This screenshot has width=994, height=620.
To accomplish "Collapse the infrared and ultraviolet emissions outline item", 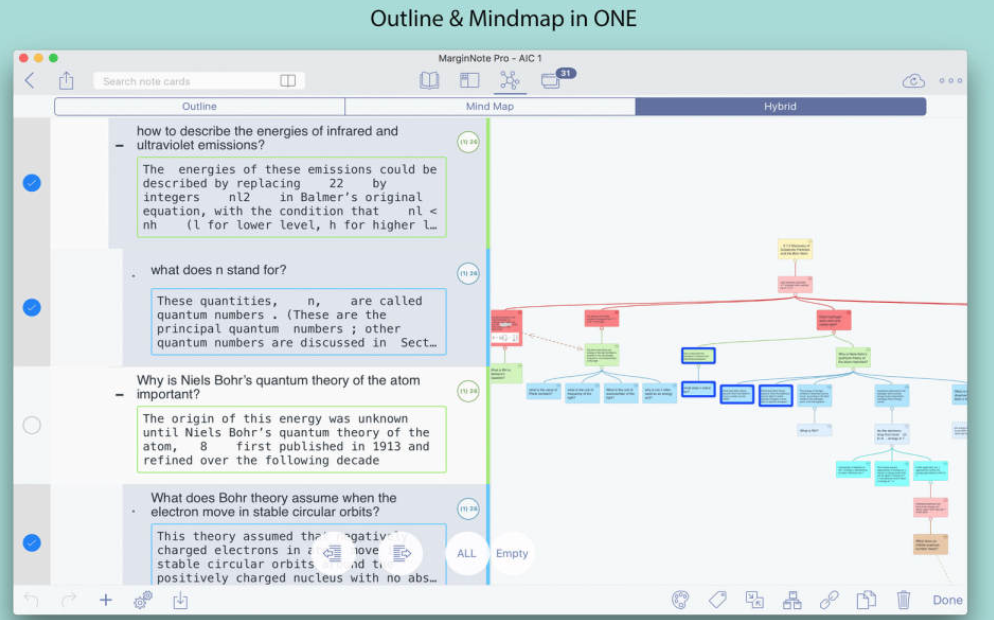I will (x=119, y=145).
